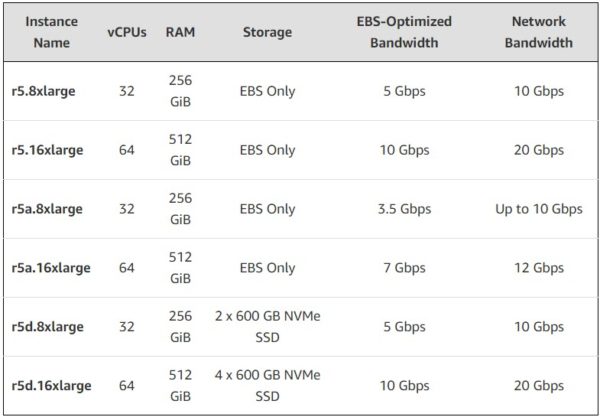This screenshot has height=417, width=600.
Task: Select the Storage column header
Action: point(267,32)
